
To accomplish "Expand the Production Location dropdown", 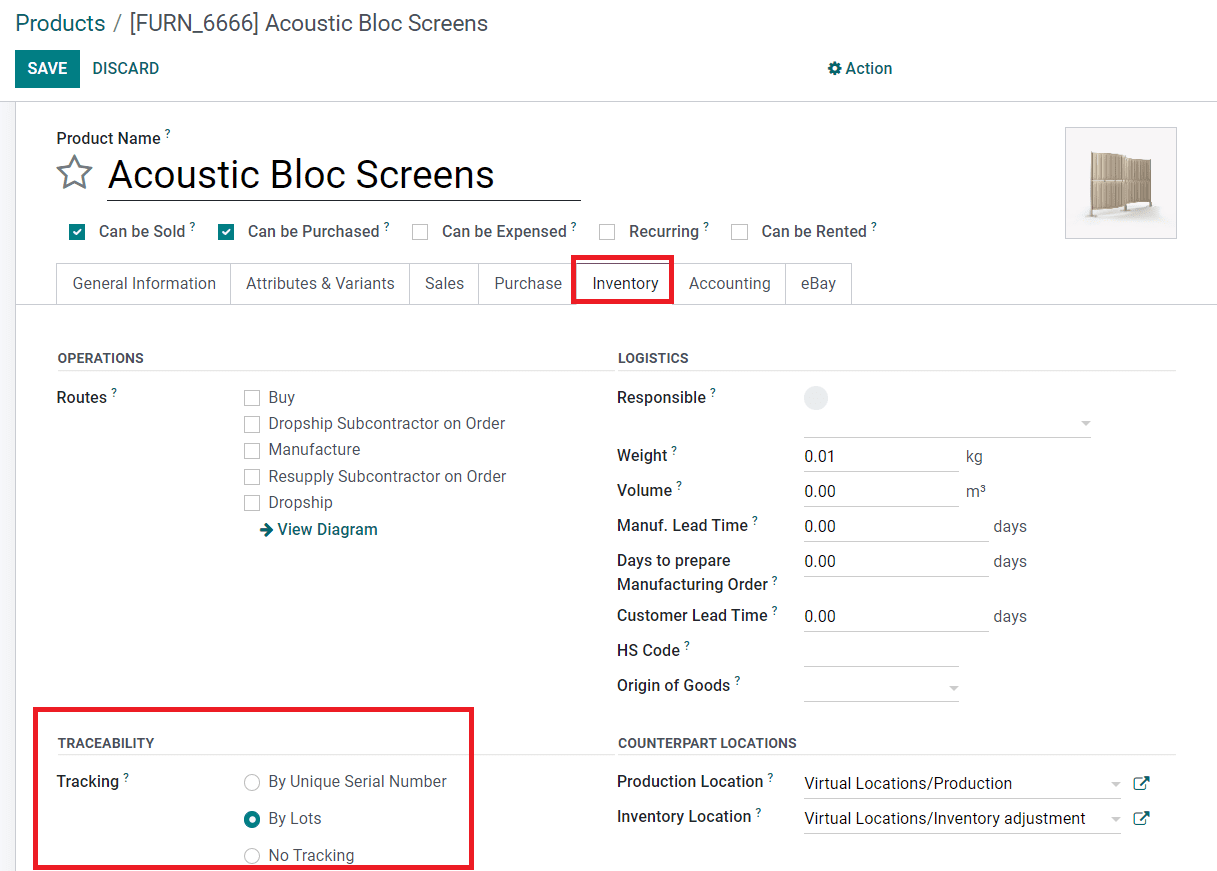I will coord(1115,784).
